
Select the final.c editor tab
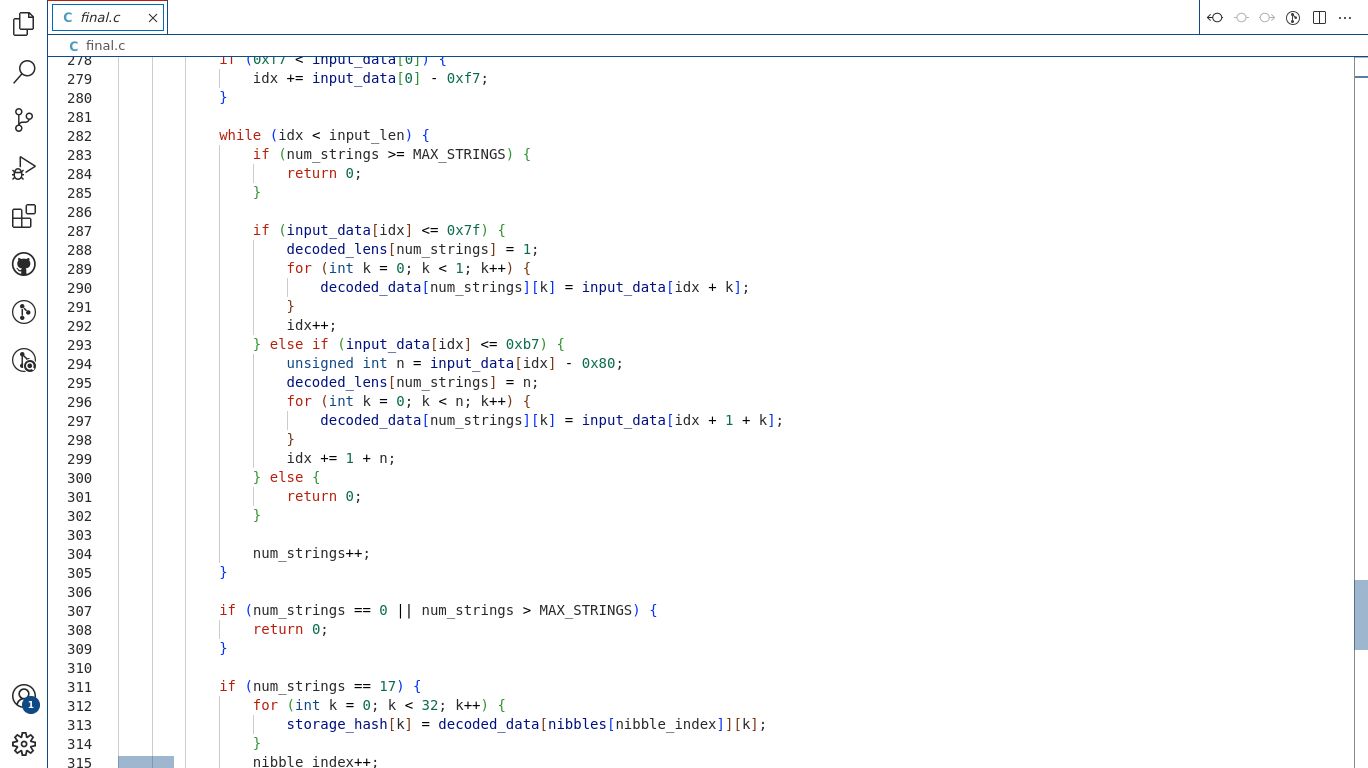[108, 17]
